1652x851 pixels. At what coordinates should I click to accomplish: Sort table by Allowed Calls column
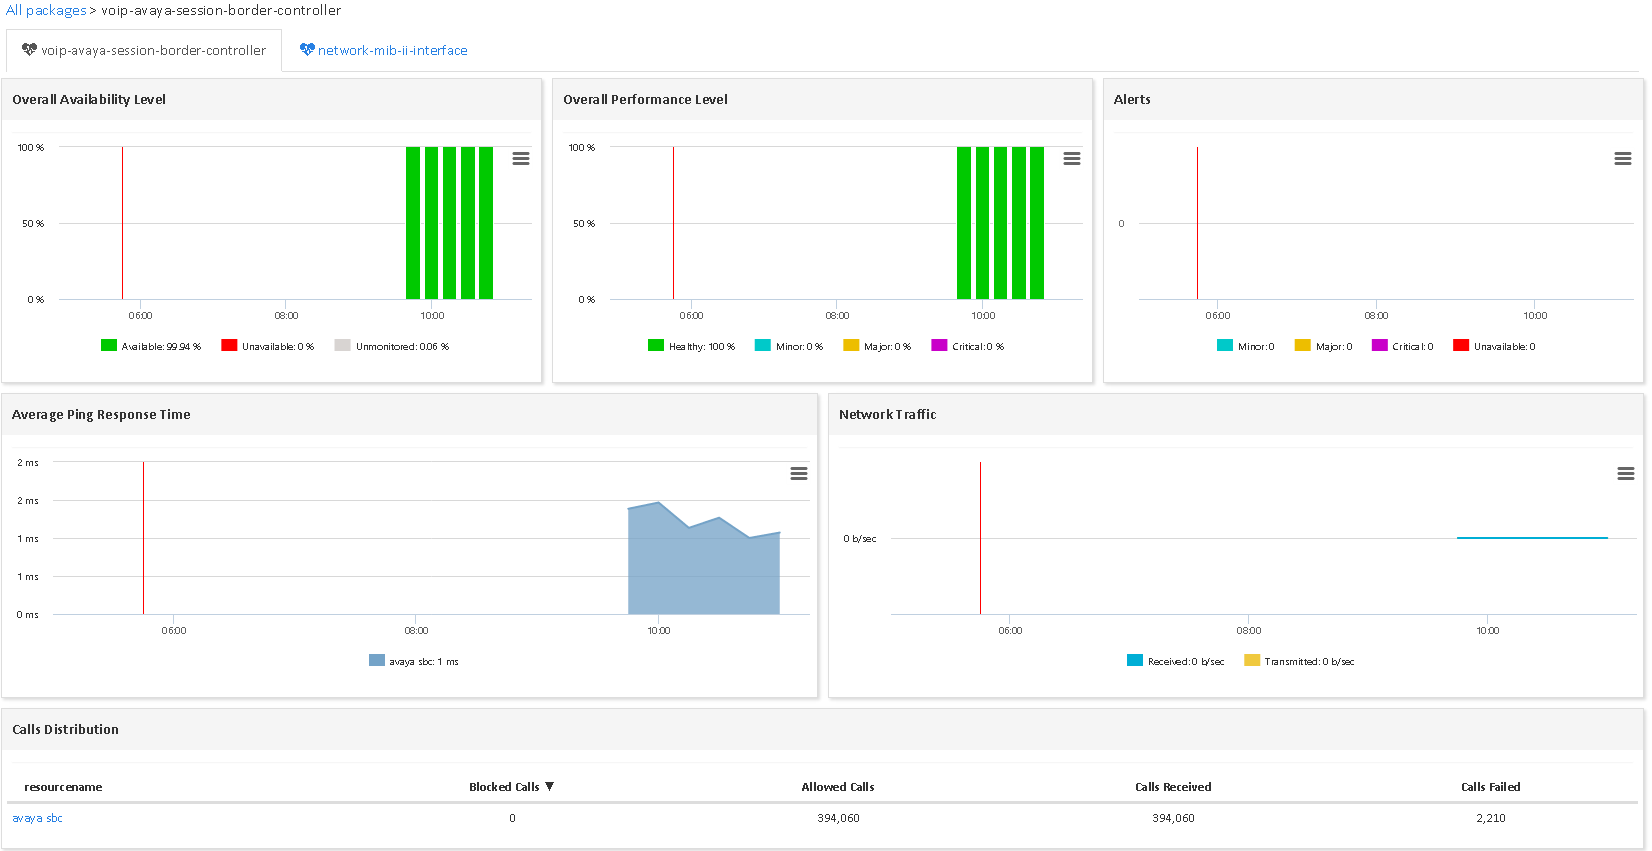(837, 787)
